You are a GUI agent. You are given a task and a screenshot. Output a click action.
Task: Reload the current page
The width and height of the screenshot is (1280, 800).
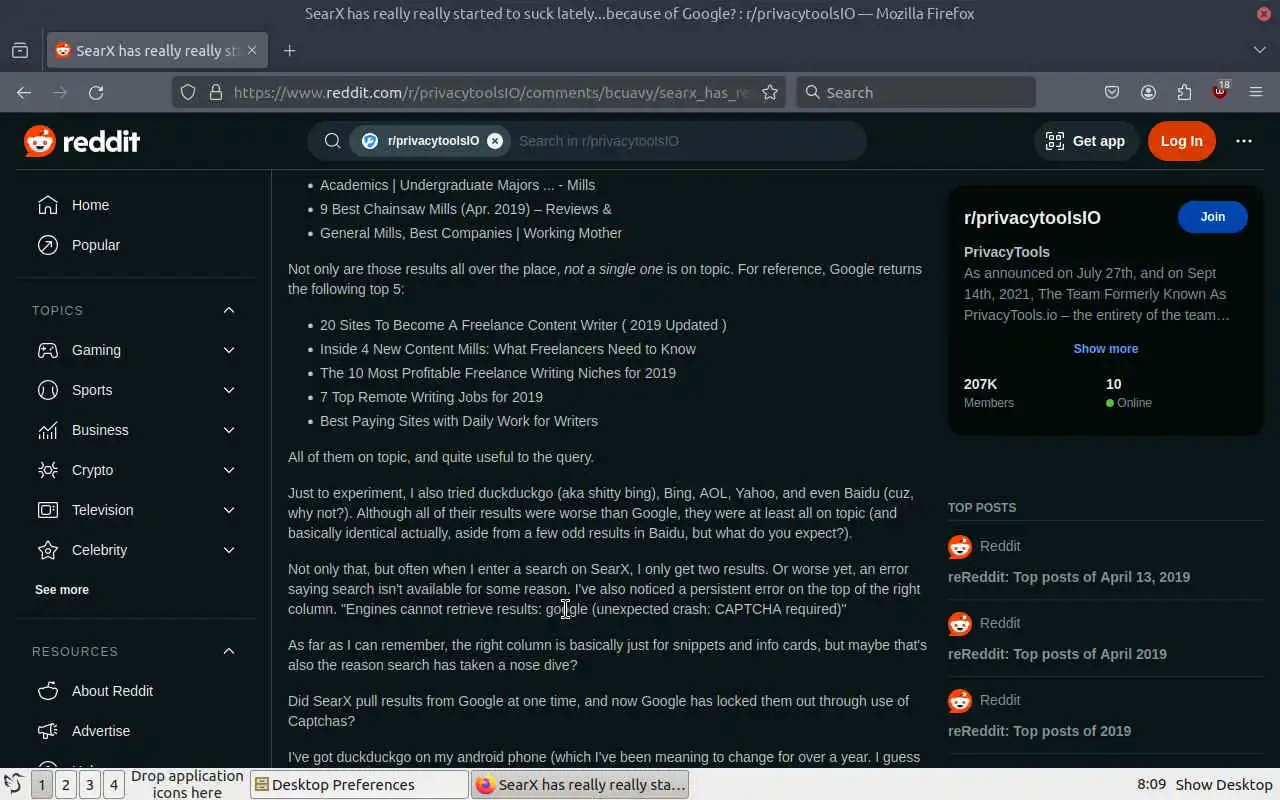96,92
